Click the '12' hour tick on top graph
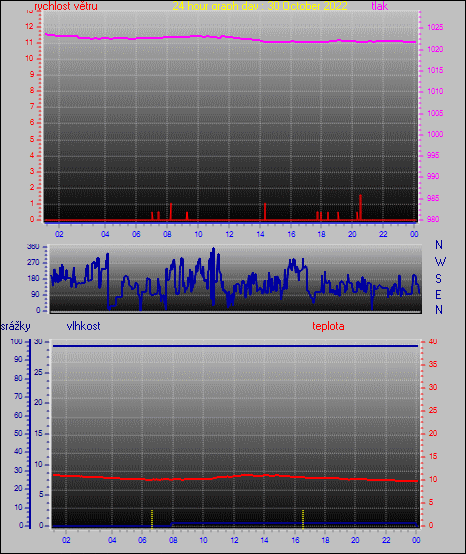 pyautogui.click(x=229, y=234)
